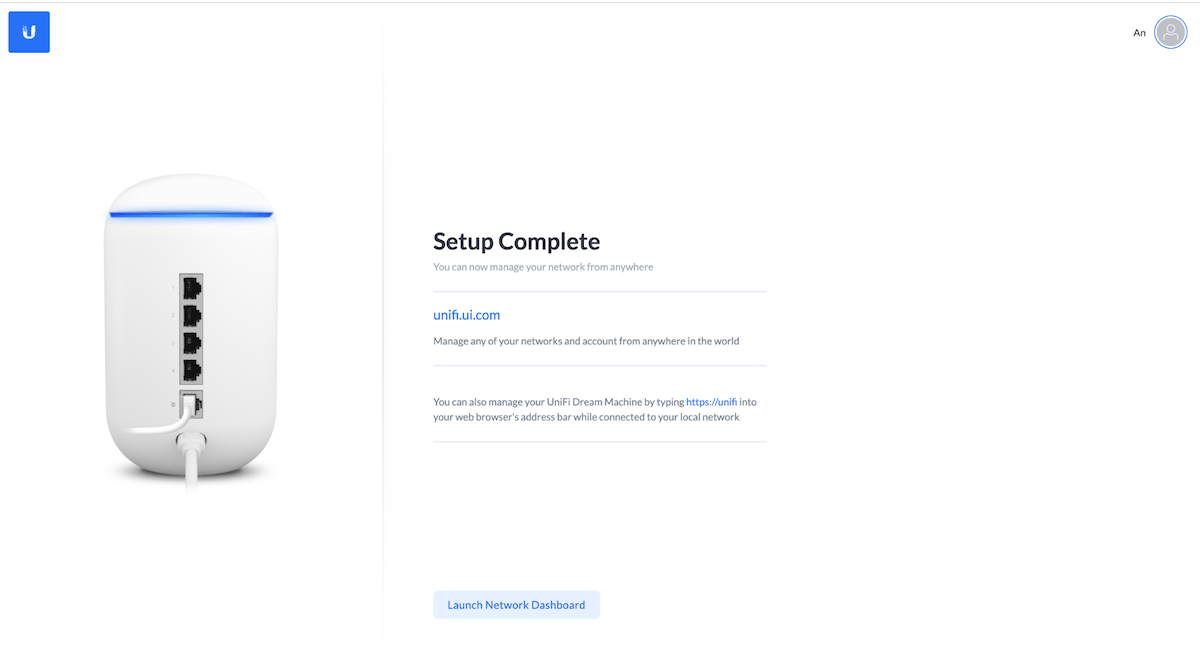Follow the https://unifi local link
This screenshot has height=661, width=1200.
pyautogui.click(x=711, y=402)
